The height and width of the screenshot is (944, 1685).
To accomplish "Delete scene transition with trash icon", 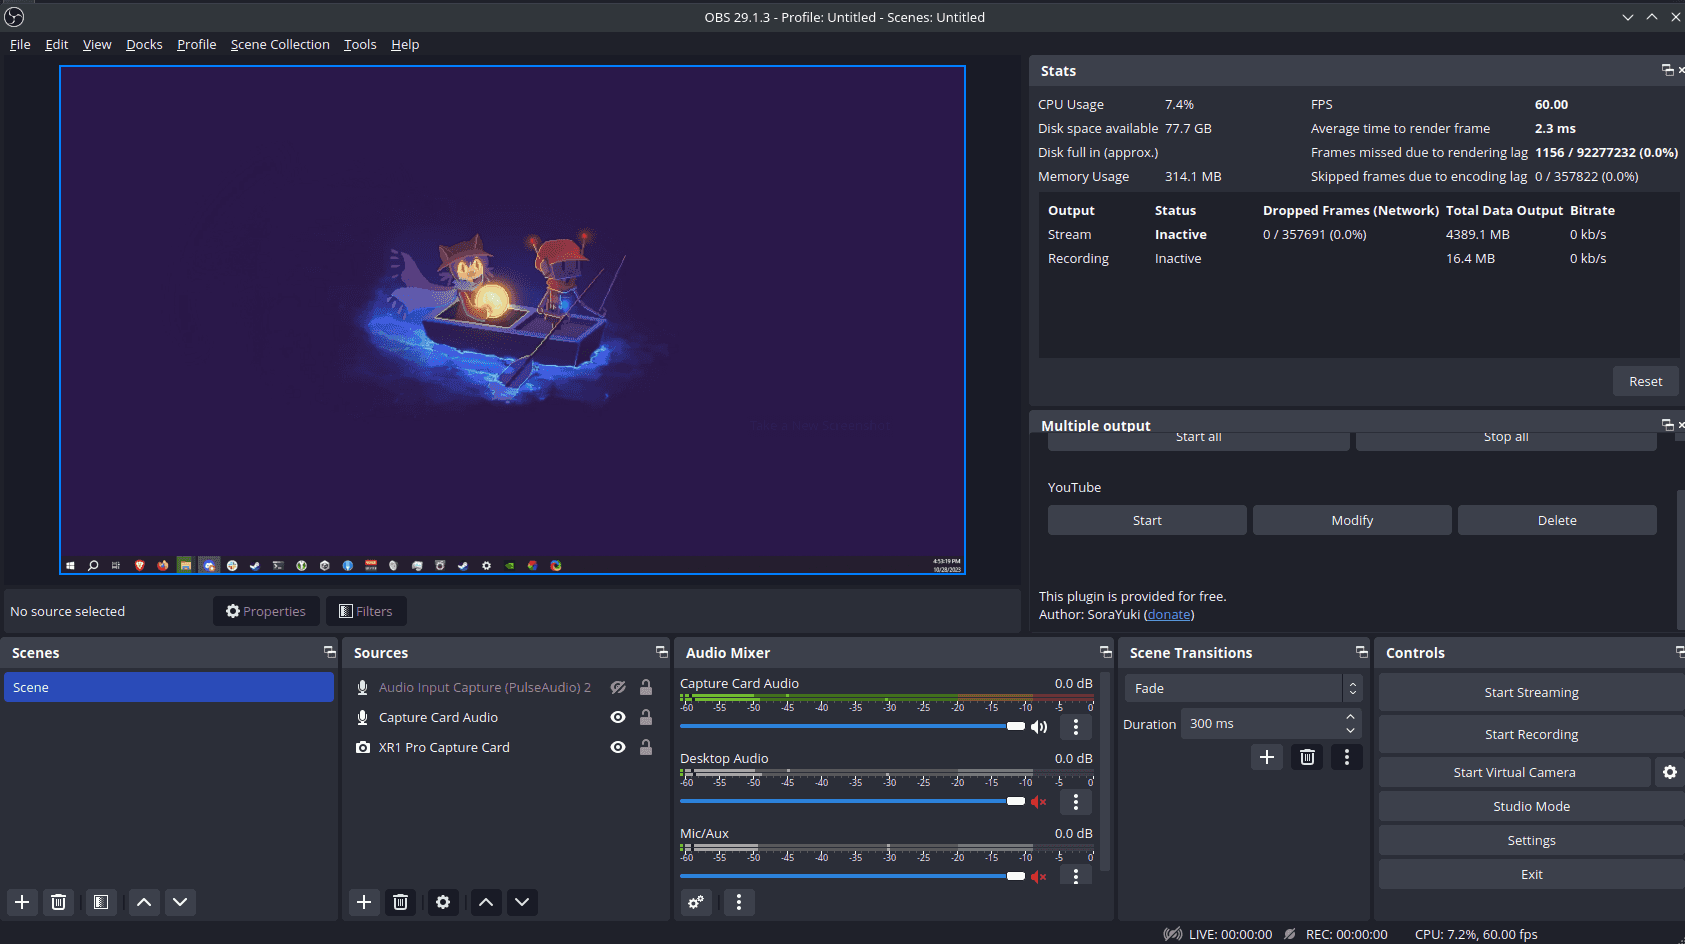I will tap(1307, 757).
